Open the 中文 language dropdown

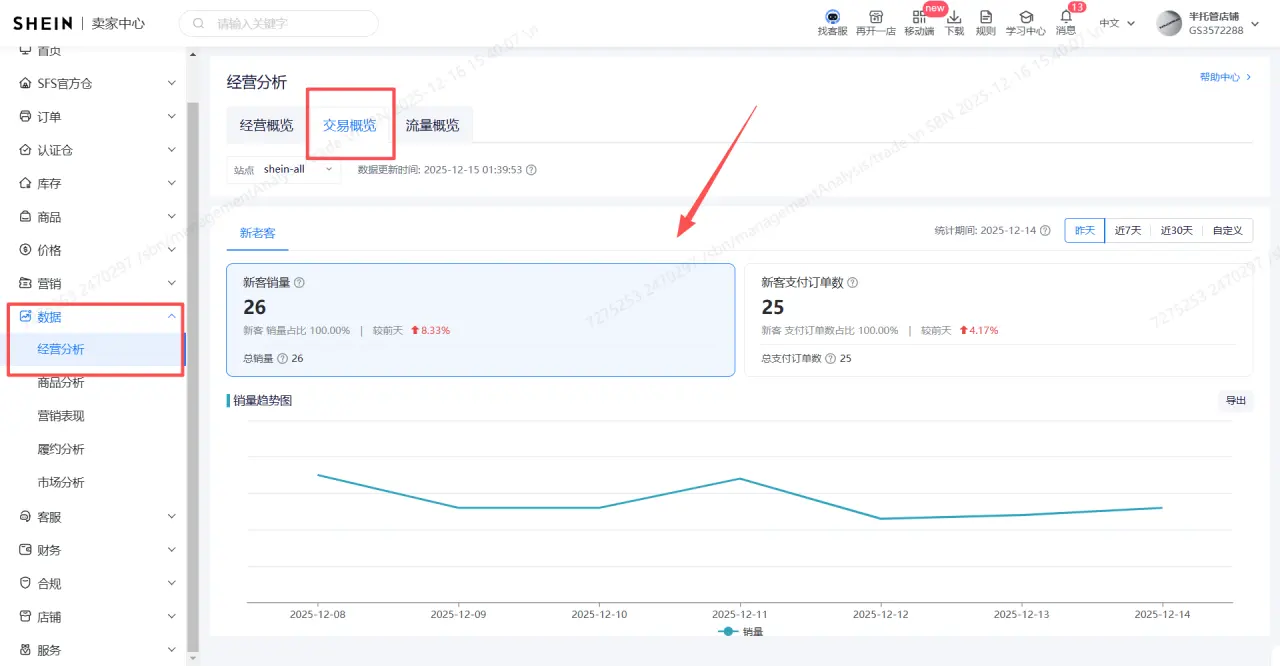click(1117, 23)
